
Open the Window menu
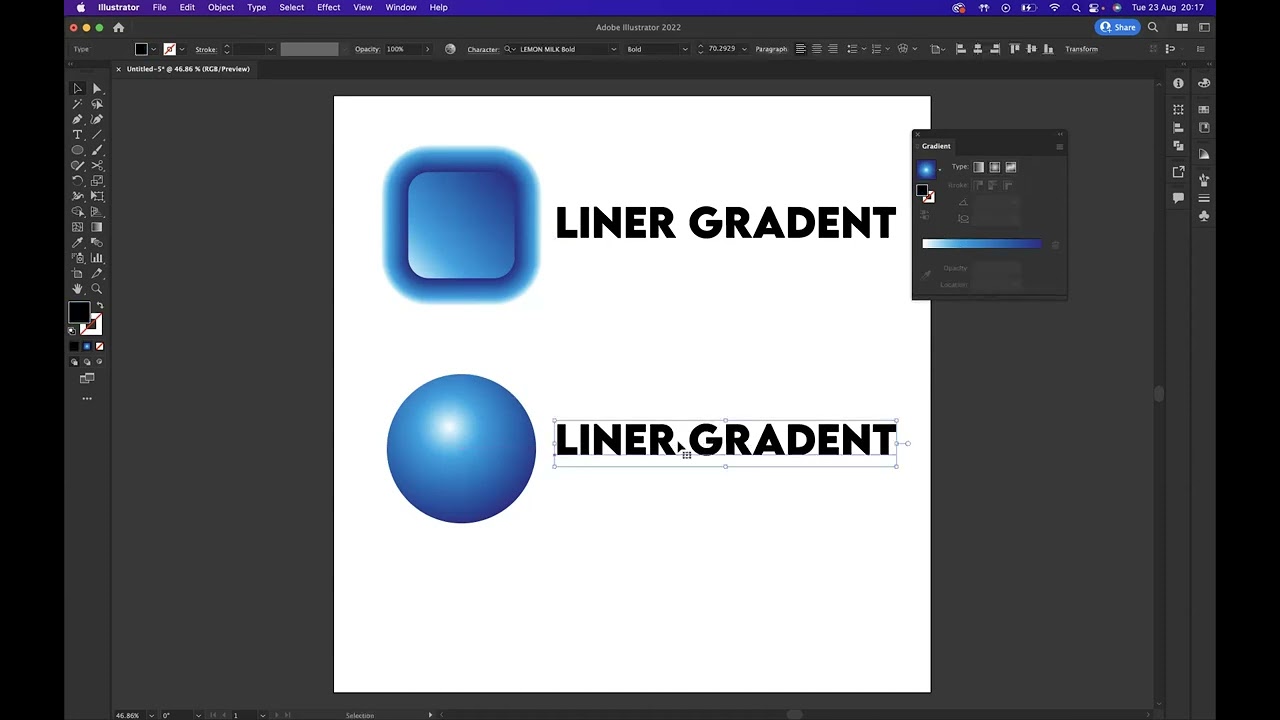tap(401, 7)
